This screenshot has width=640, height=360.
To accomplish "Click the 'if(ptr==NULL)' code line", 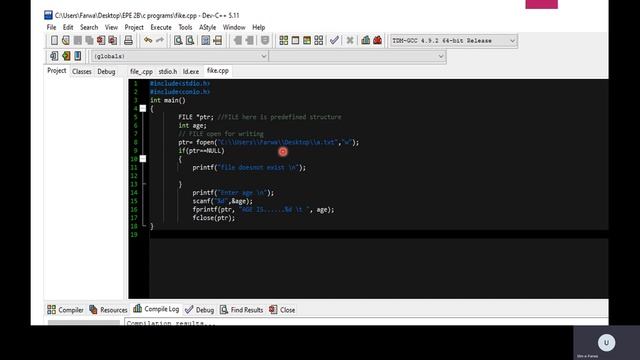I will click(x=201, y=151).
